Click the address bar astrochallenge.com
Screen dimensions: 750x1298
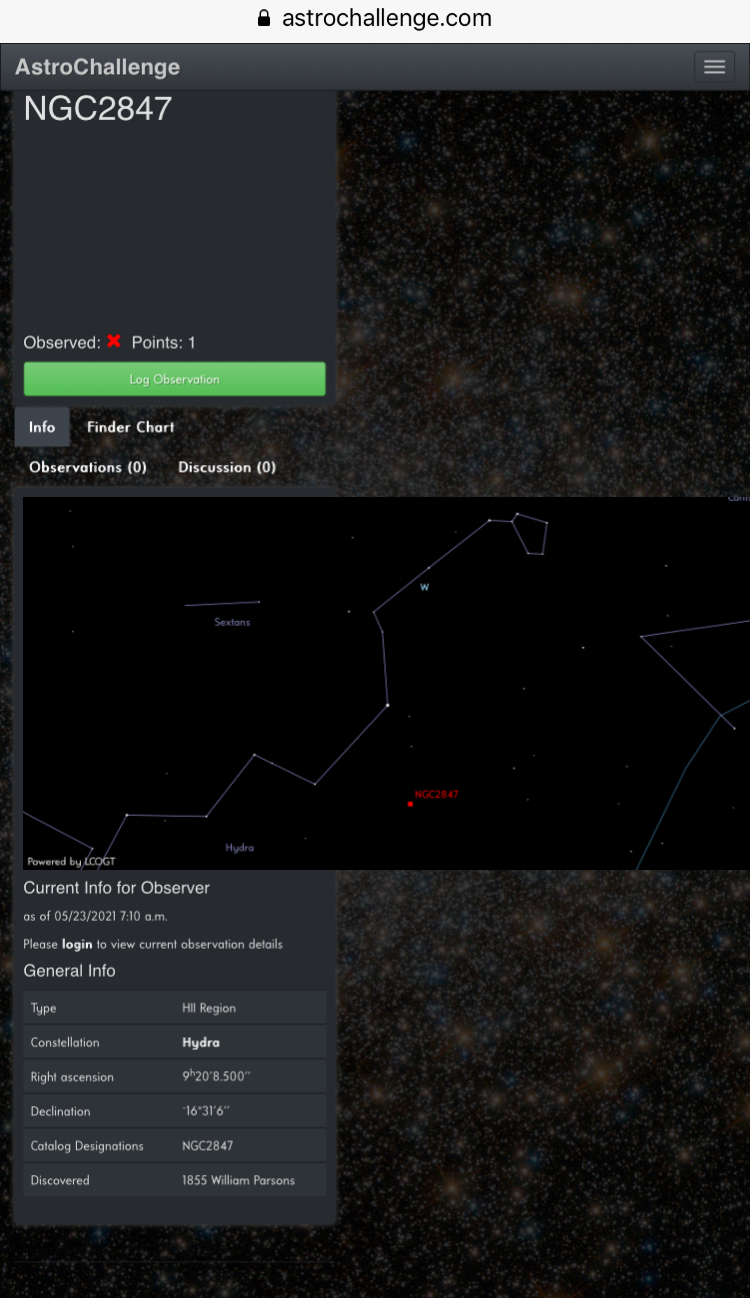(387, 18)
